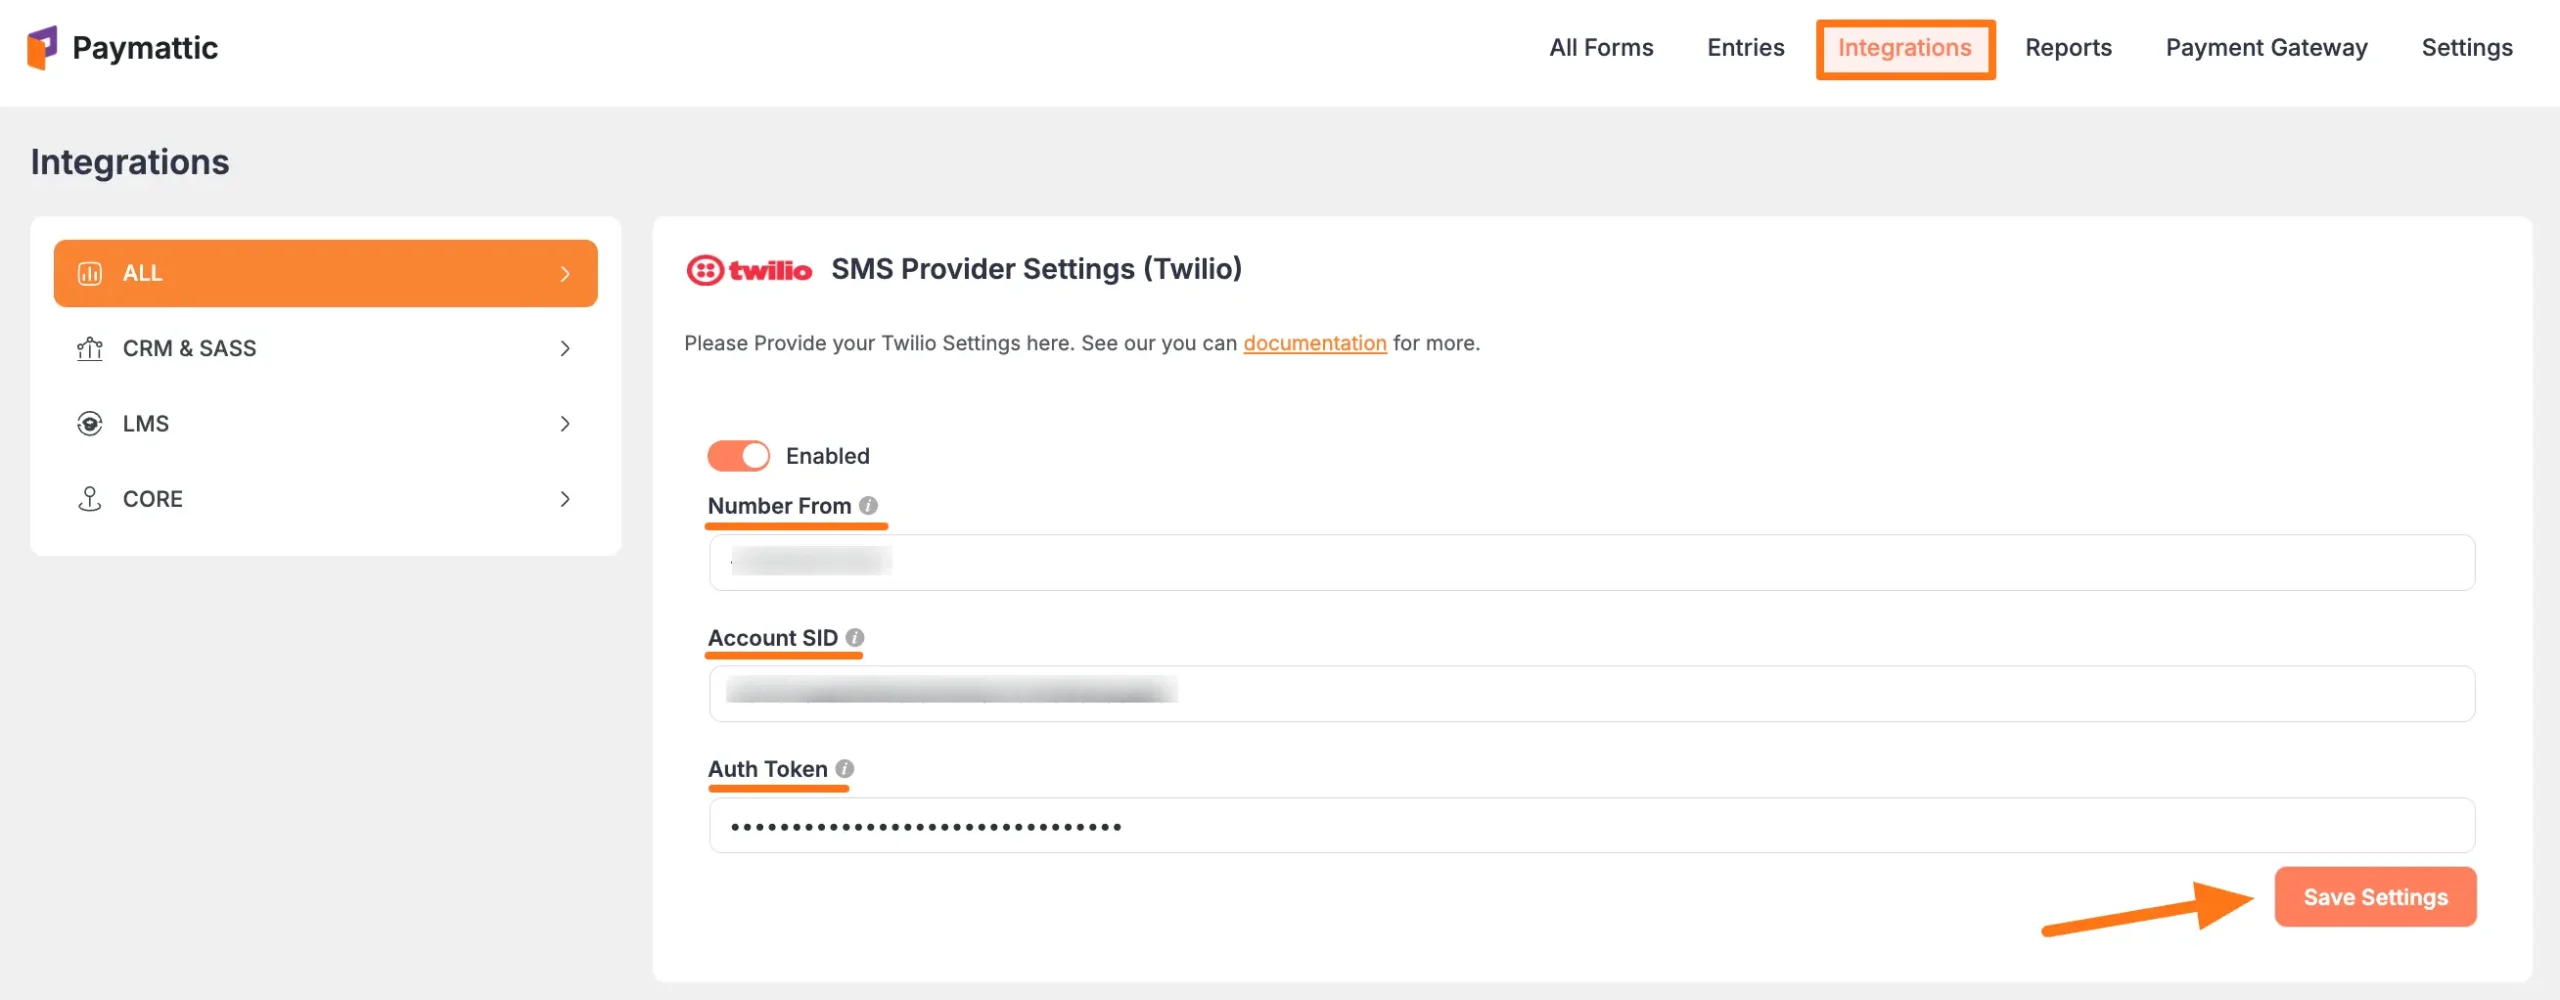Open the documentation link
Image resolution: width=2560 pixels, height=1000 pixels.
(1314, 343)
